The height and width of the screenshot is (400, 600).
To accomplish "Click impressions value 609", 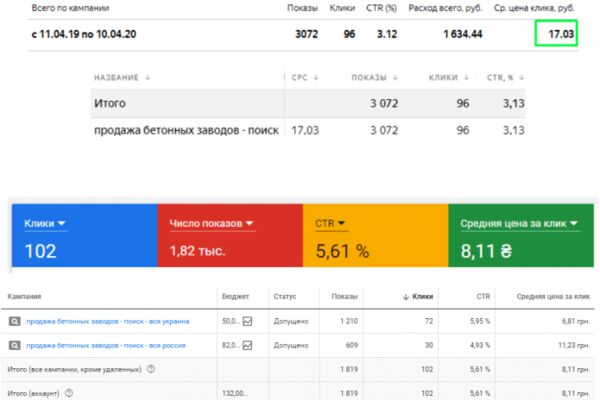I will [x=352, y=345].
